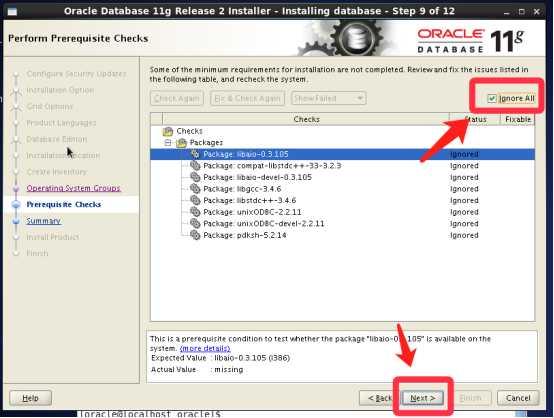Click the Product Languages step
The image size is (554, 418).
[x=61, y=123]
